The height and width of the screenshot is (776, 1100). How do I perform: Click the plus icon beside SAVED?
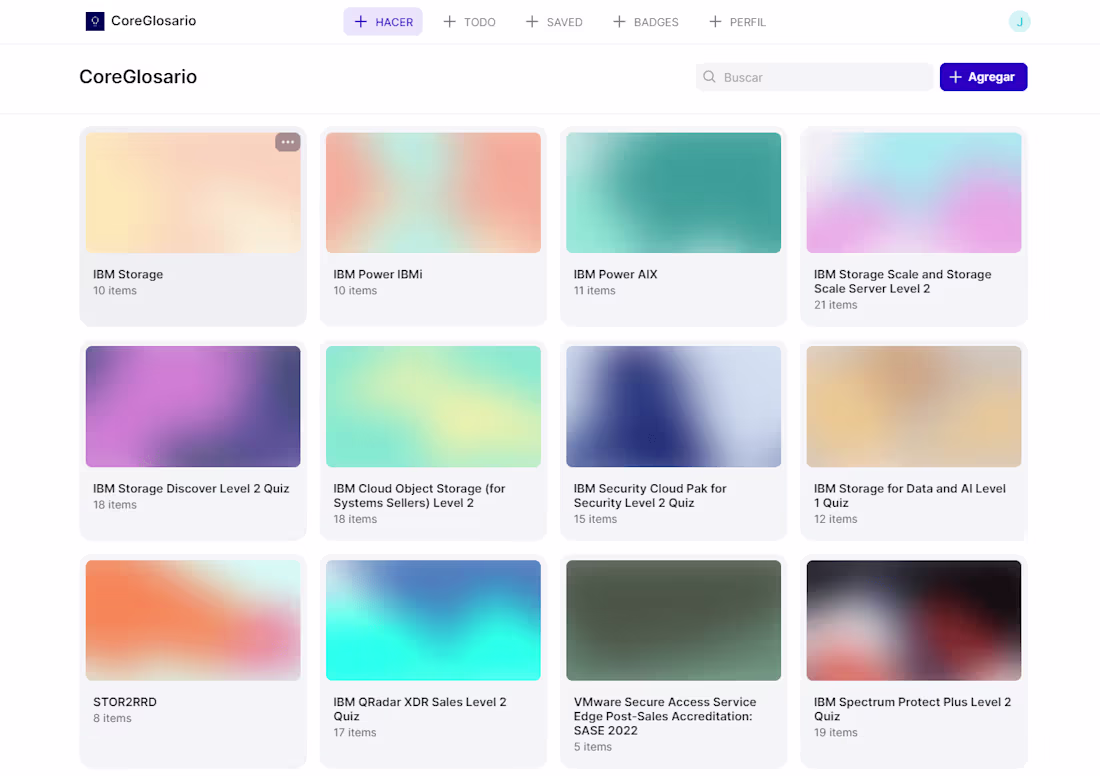(532, 22)
